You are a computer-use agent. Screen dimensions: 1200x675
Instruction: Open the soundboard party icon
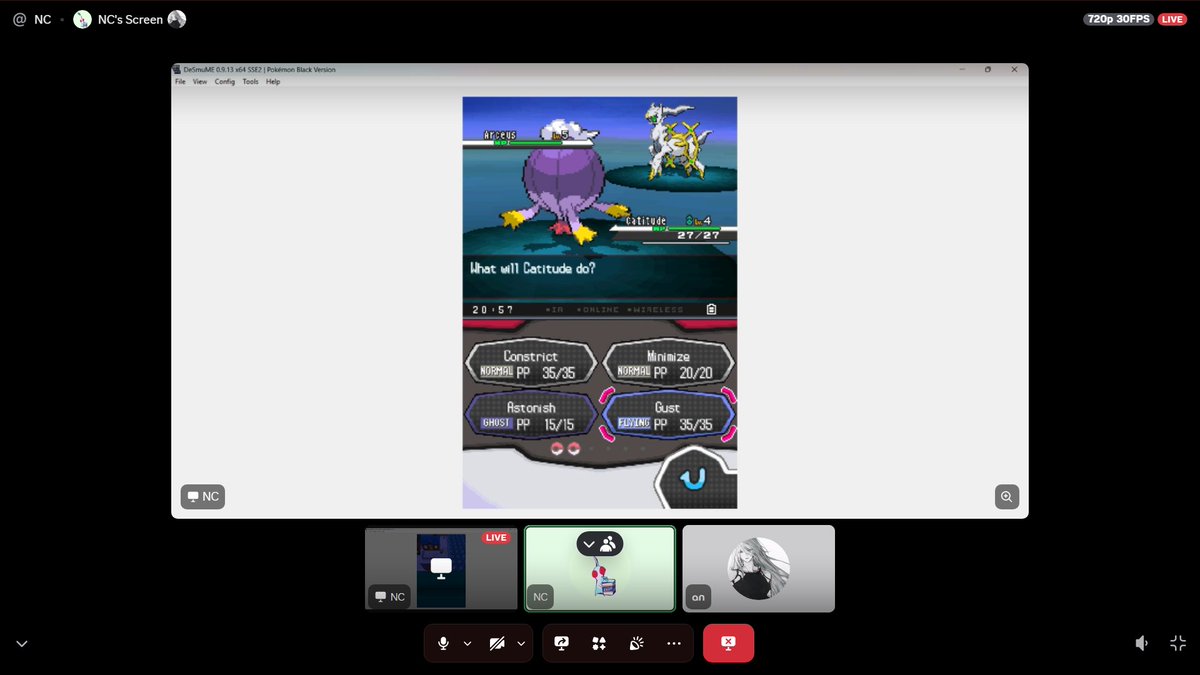point(636,643)
